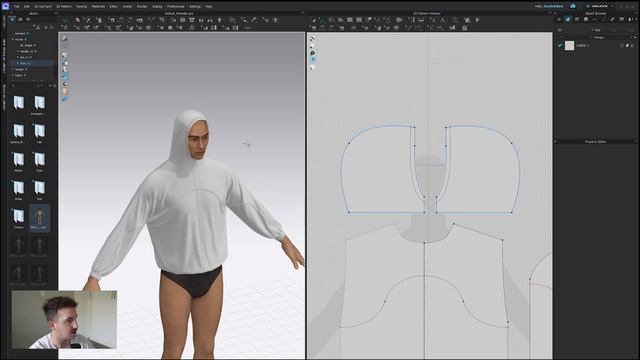The image size is (640, 360).
Task: Open the Texture folder in the library
Action: [18, 218]
